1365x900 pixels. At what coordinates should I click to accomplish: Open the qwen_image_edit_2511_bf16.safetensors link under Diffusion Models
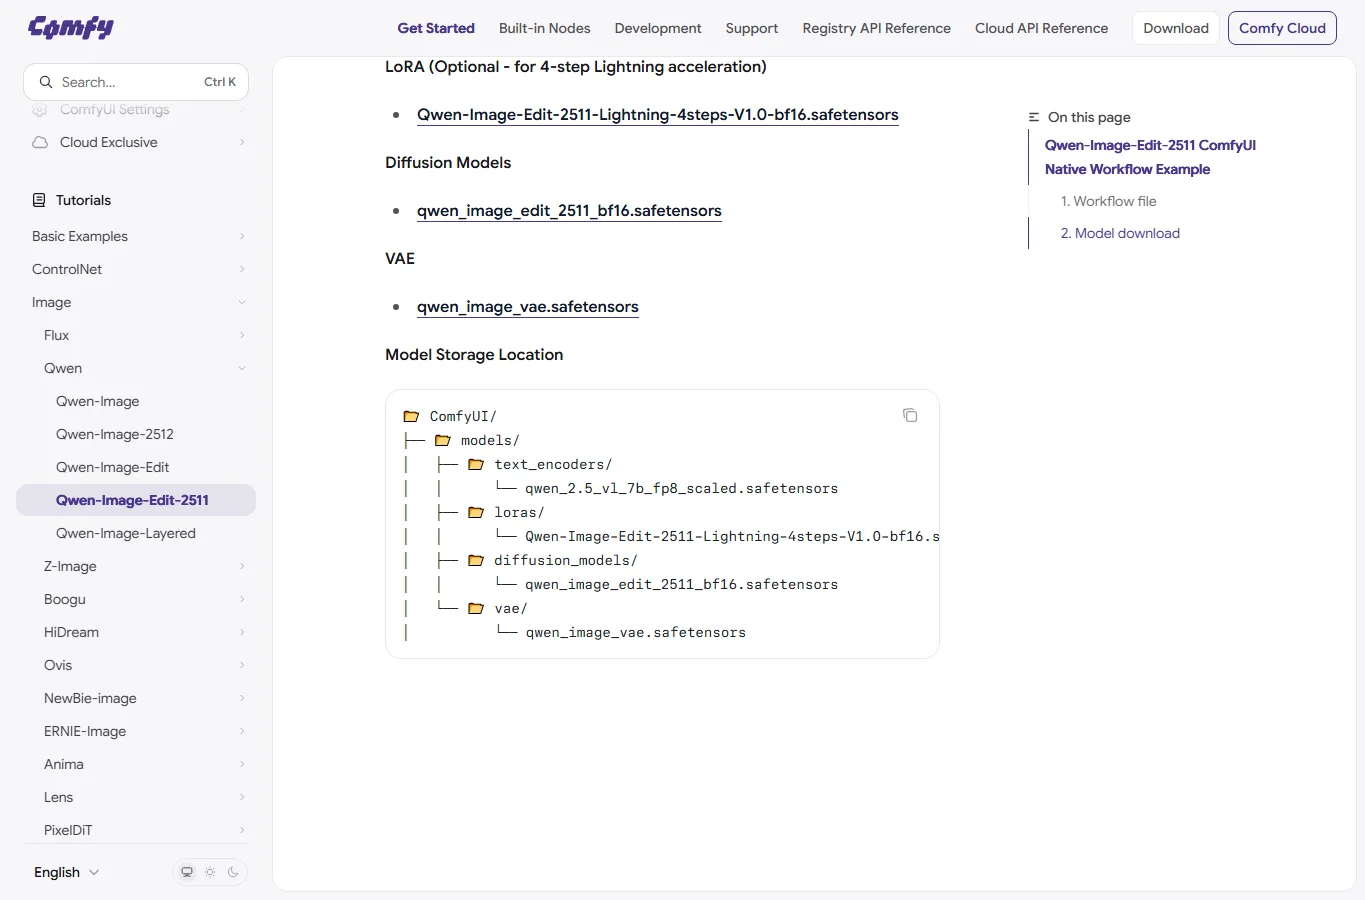coord(569,210)
